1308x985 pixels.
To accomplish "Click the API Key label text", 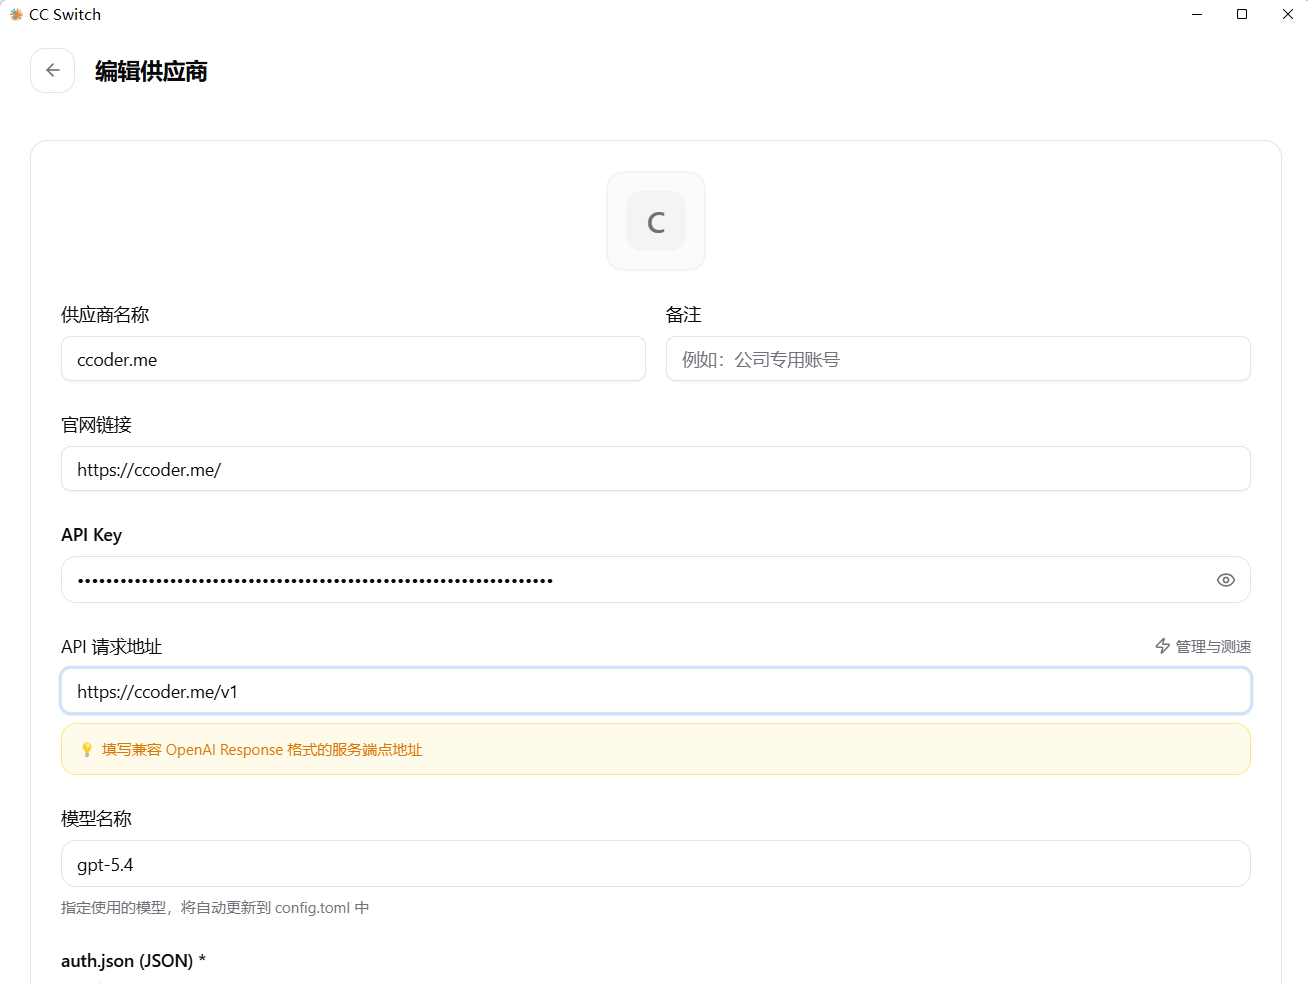I will point(91,535).
